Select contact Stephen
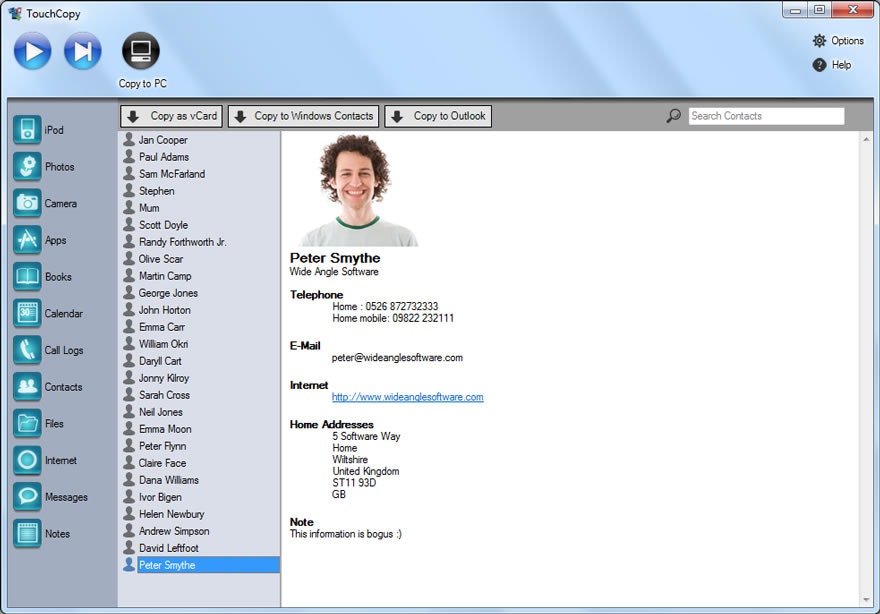The height and width of the screenshot is (614, 880). click(x=157, y=191)
